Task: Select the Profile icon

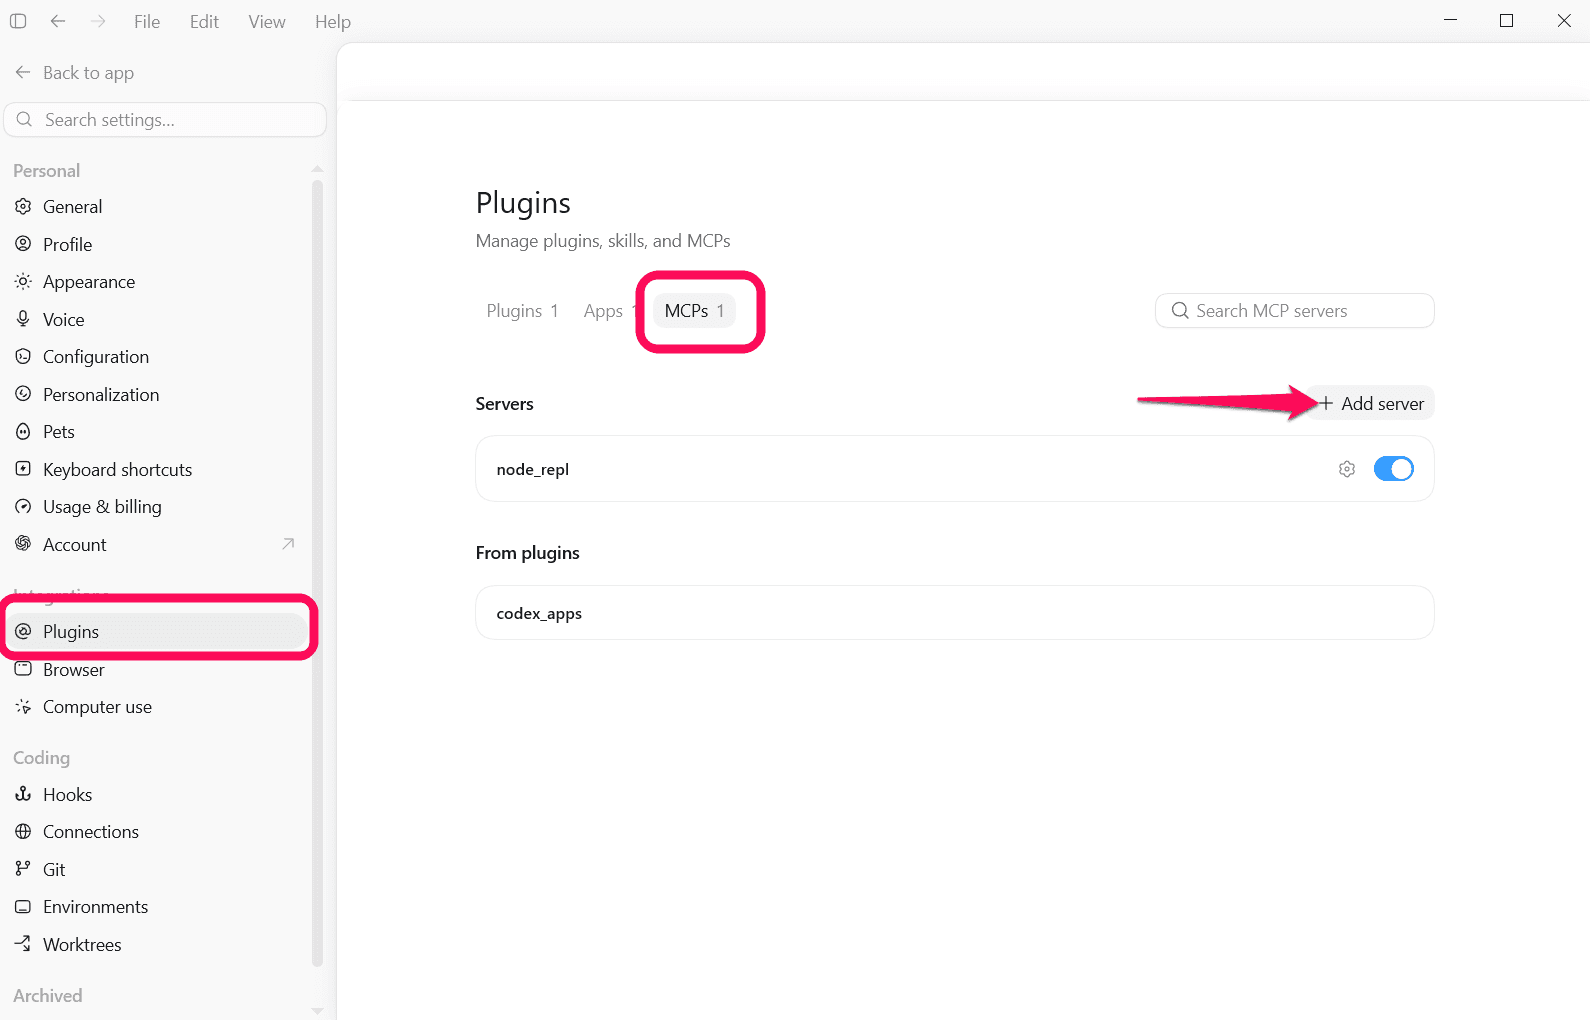Action: click(x=23, y=244)
